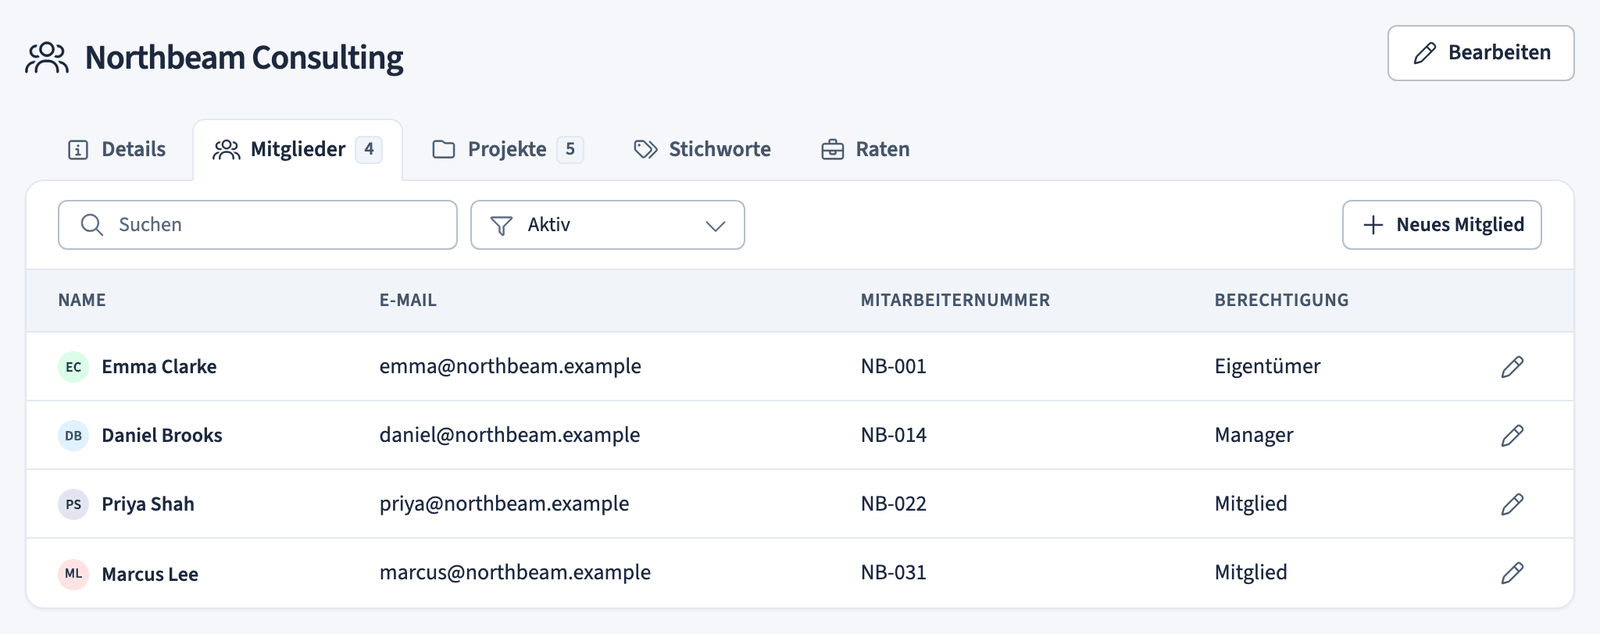Click the Bearbeiten button
Viewport: 1600px width, 634px height.
[x=1481, y=53]
